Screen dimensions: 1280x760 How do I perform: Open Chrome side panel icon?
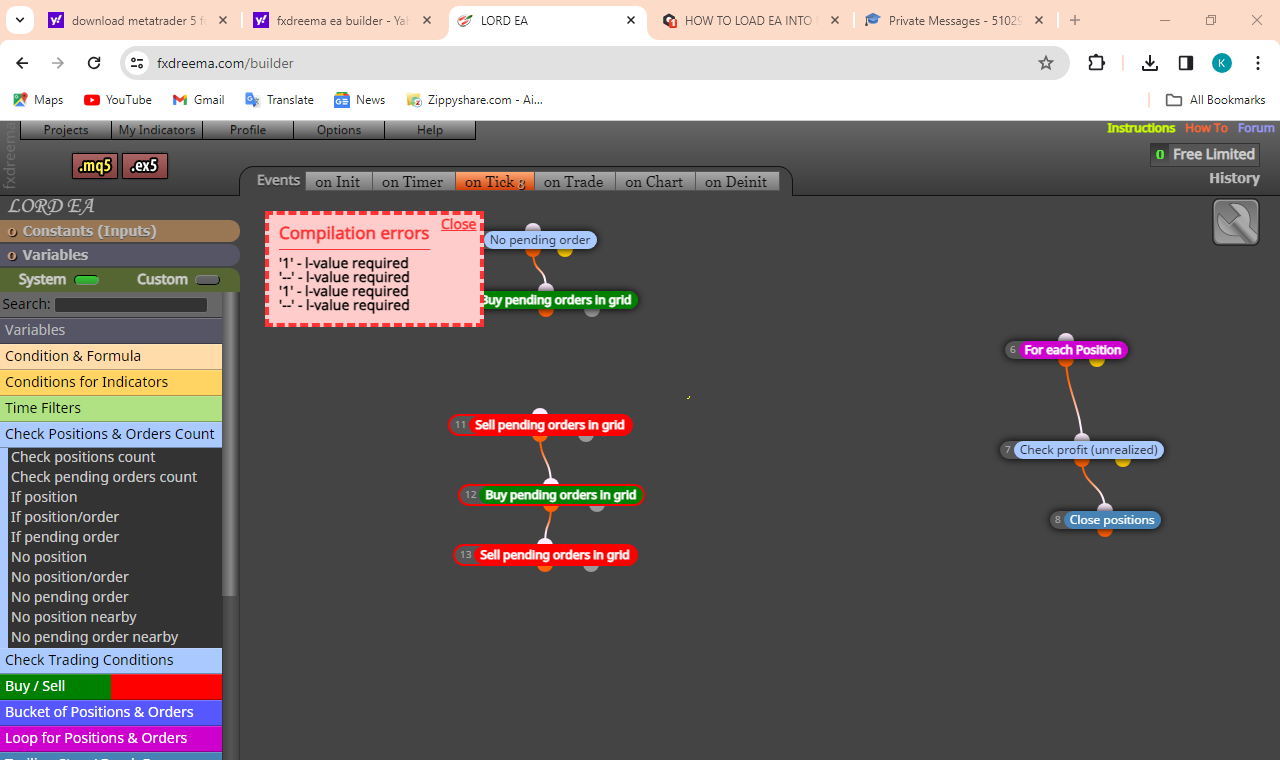pos(1186,63)
